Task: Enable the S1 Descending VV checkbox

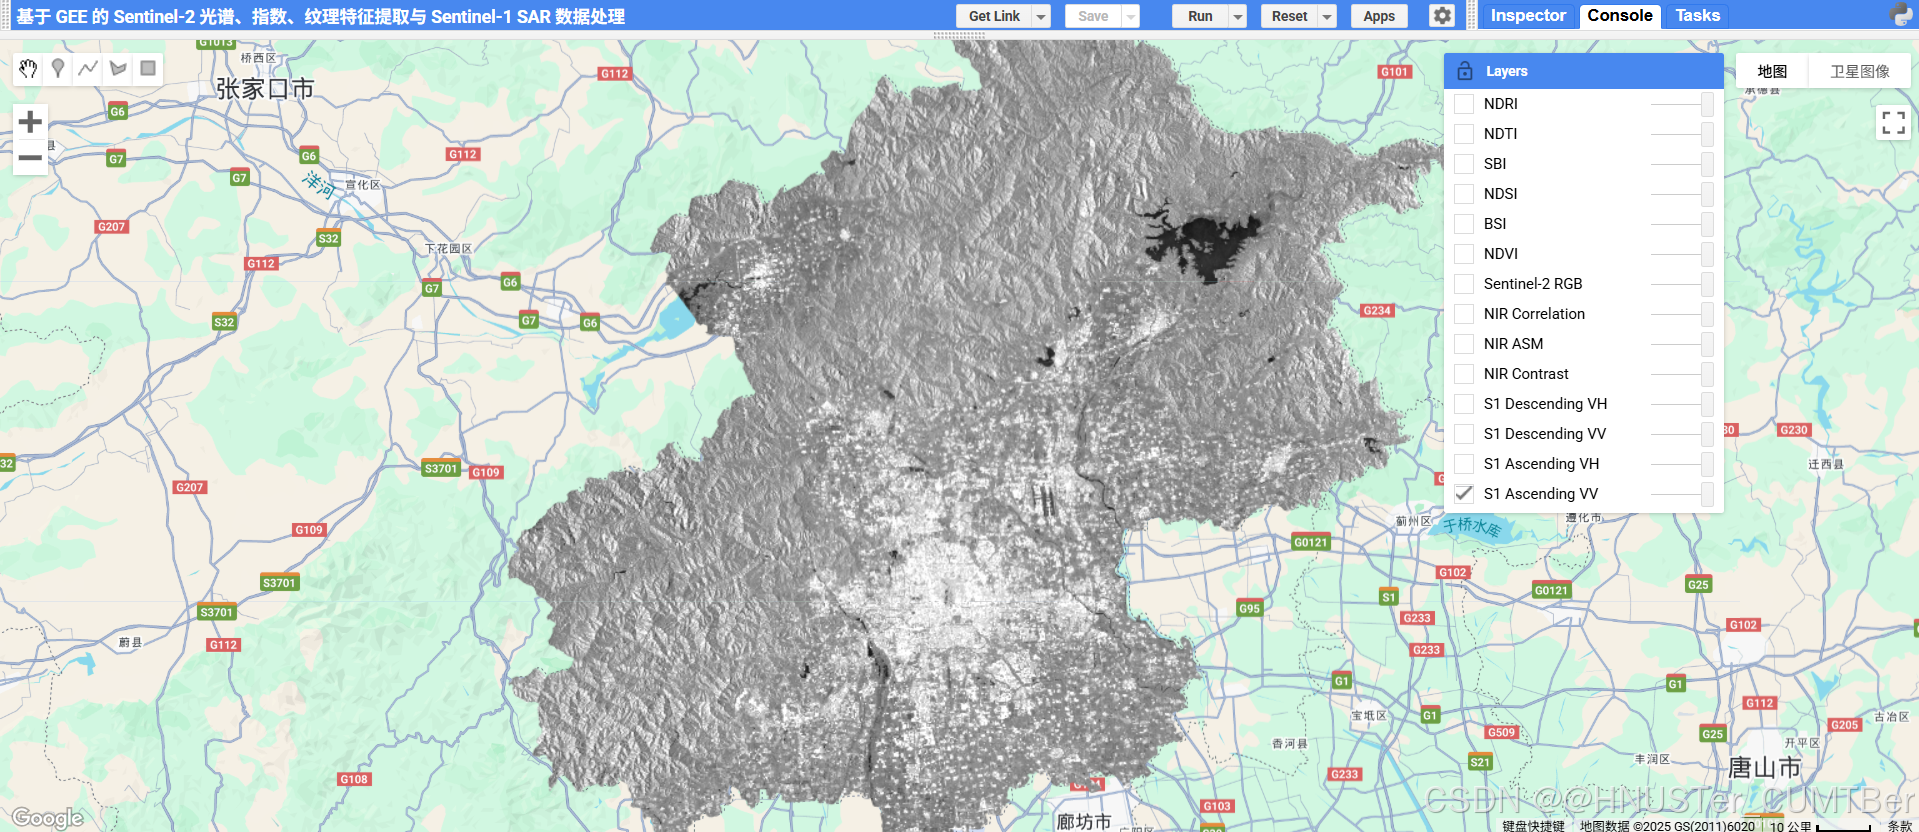Action: tap(1464, 434)
